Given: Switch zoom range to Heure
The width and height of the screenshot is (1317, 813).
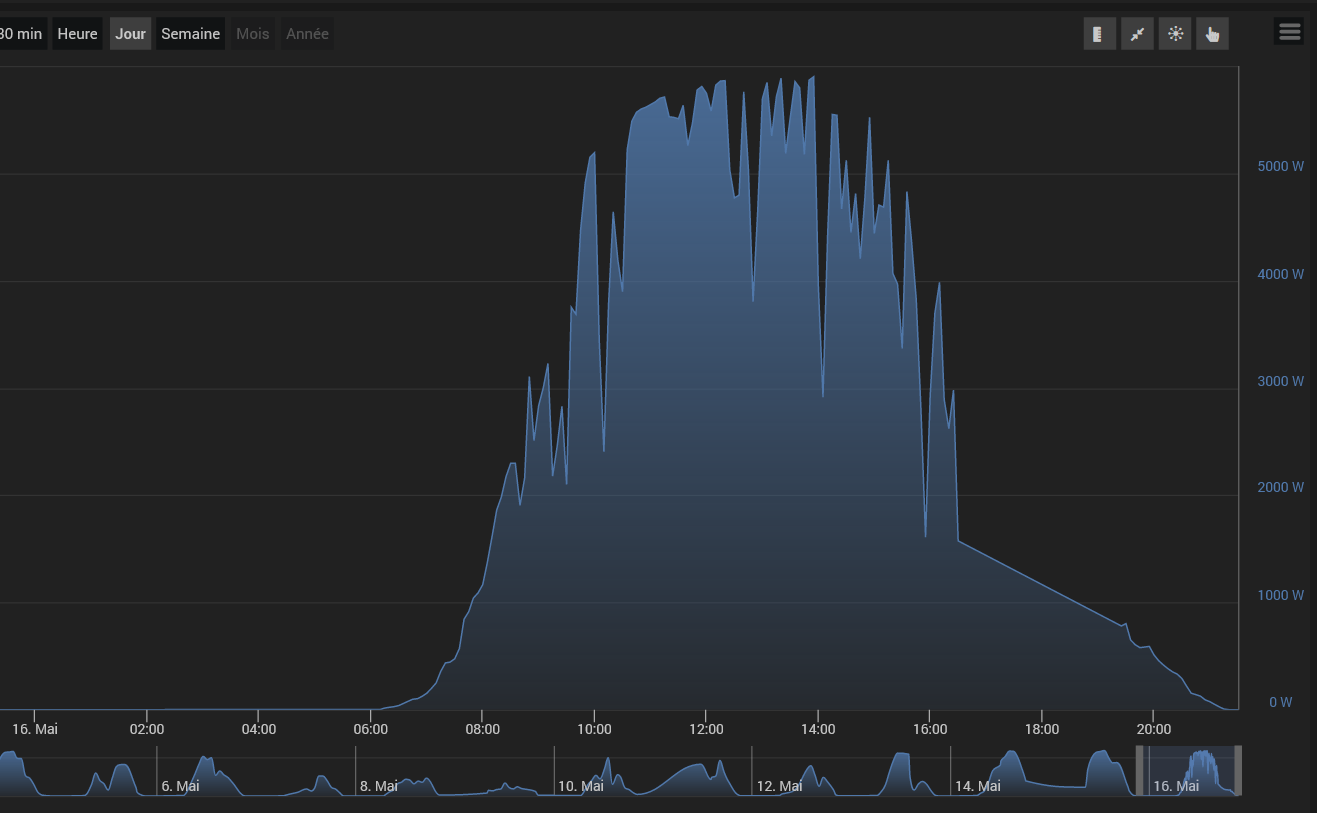Looking at the screenshot, I should tap(77, 34).
